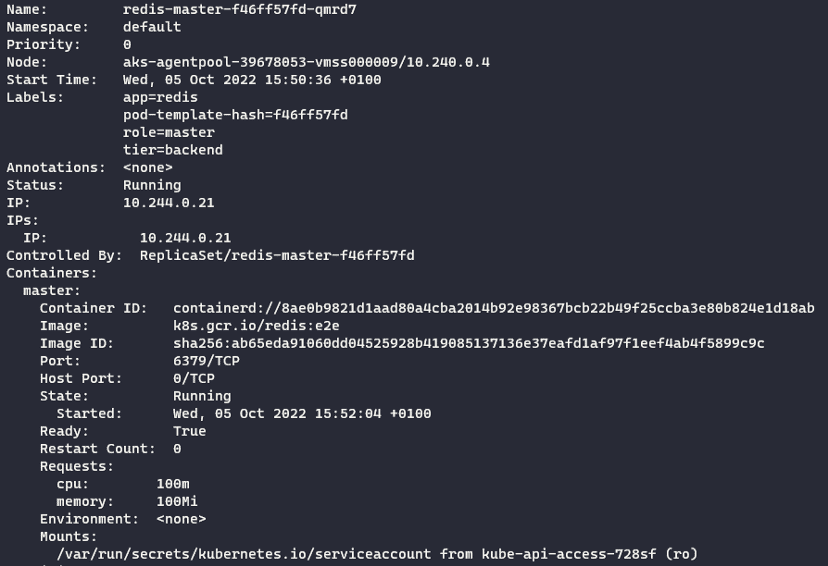Click the Host Port value 0/TCP
828x566 pixels.
point(194,378)
